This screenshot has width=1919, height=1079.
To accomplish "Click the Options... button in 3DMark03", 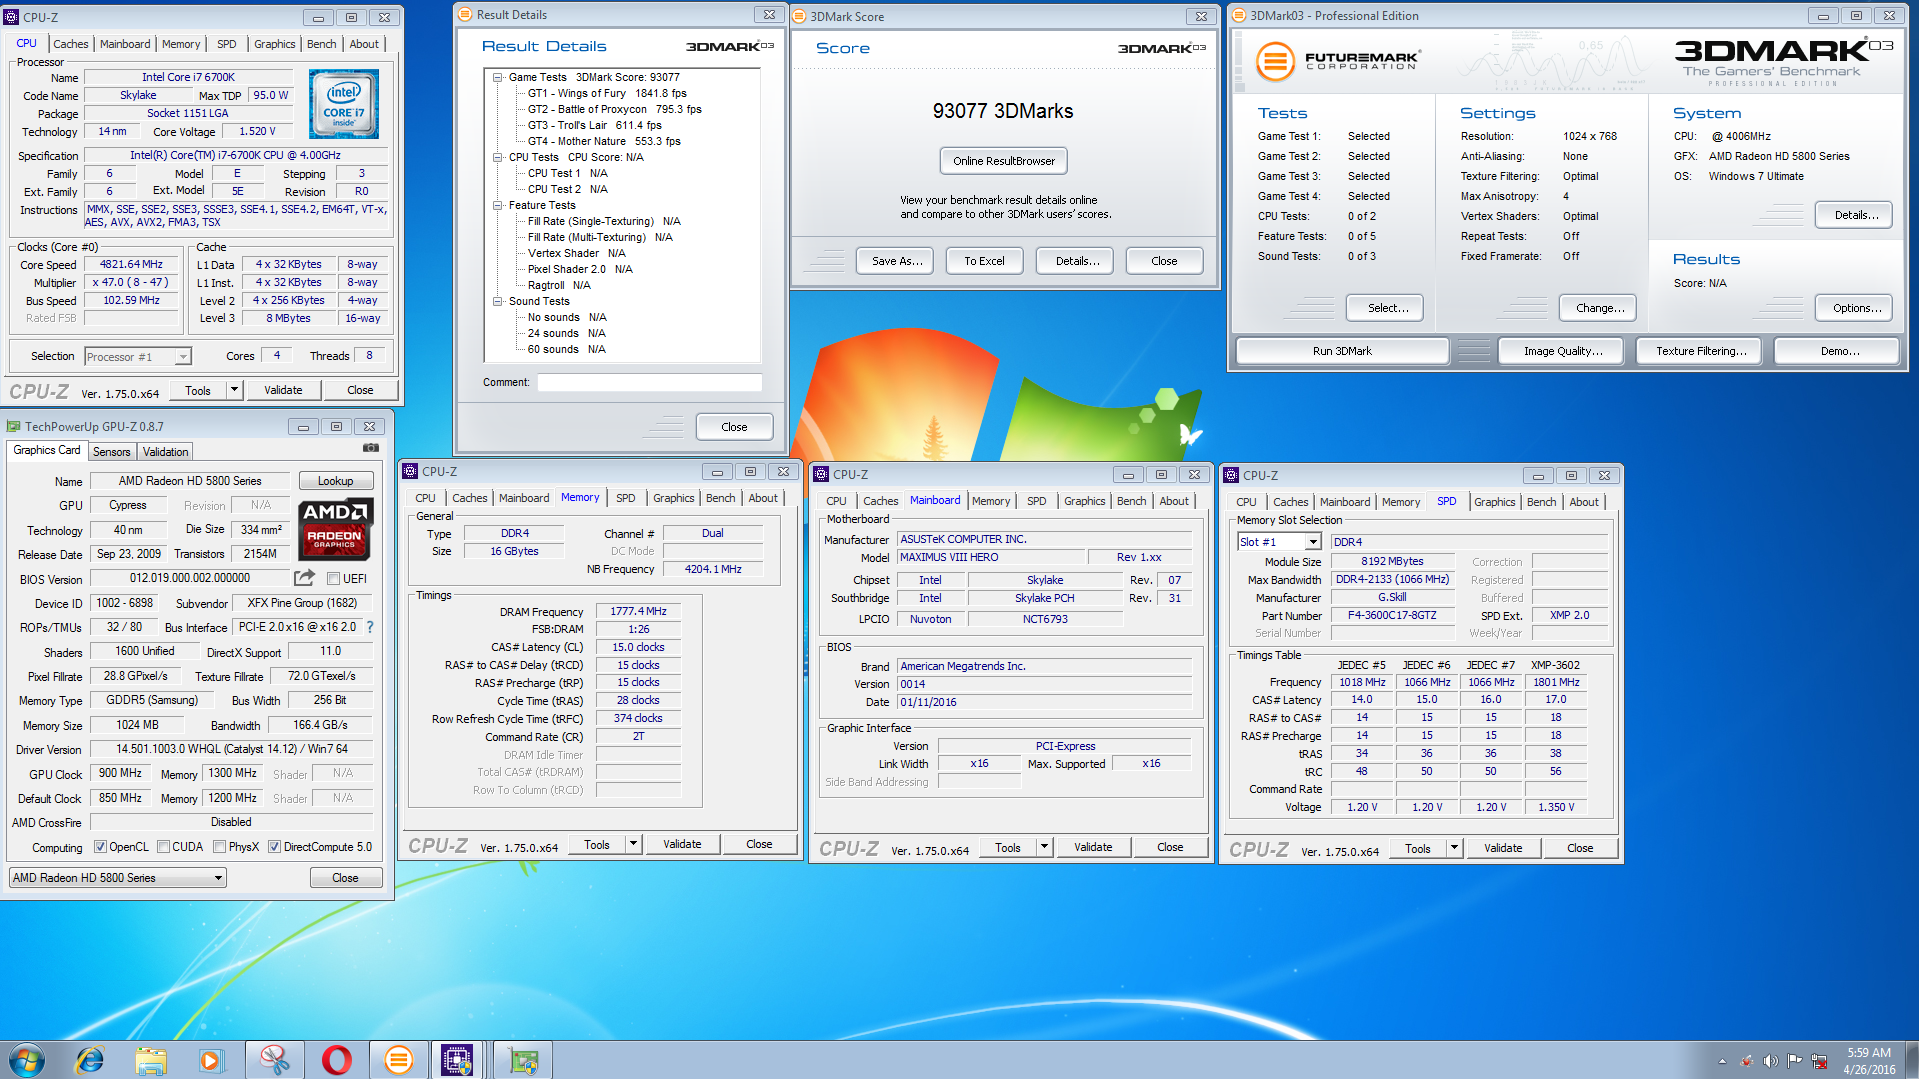I will pyautogui.click(x=1856, y=308).
